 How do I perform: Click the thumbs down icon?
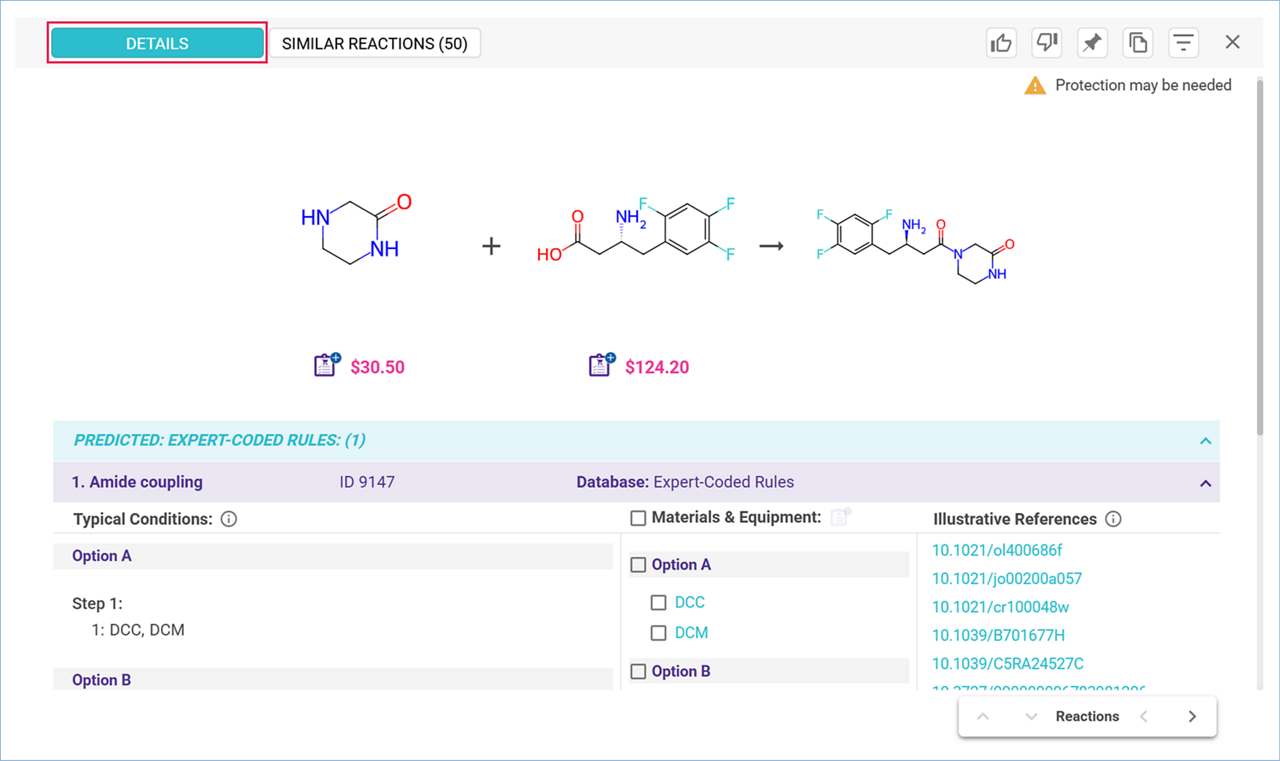[x=1047, y=43]
